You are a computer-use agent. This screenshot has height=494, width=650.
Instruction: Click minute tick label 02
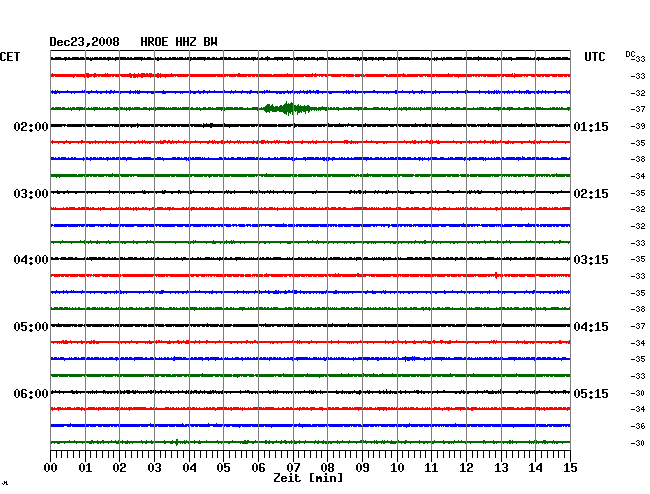[x=119, y=467]
